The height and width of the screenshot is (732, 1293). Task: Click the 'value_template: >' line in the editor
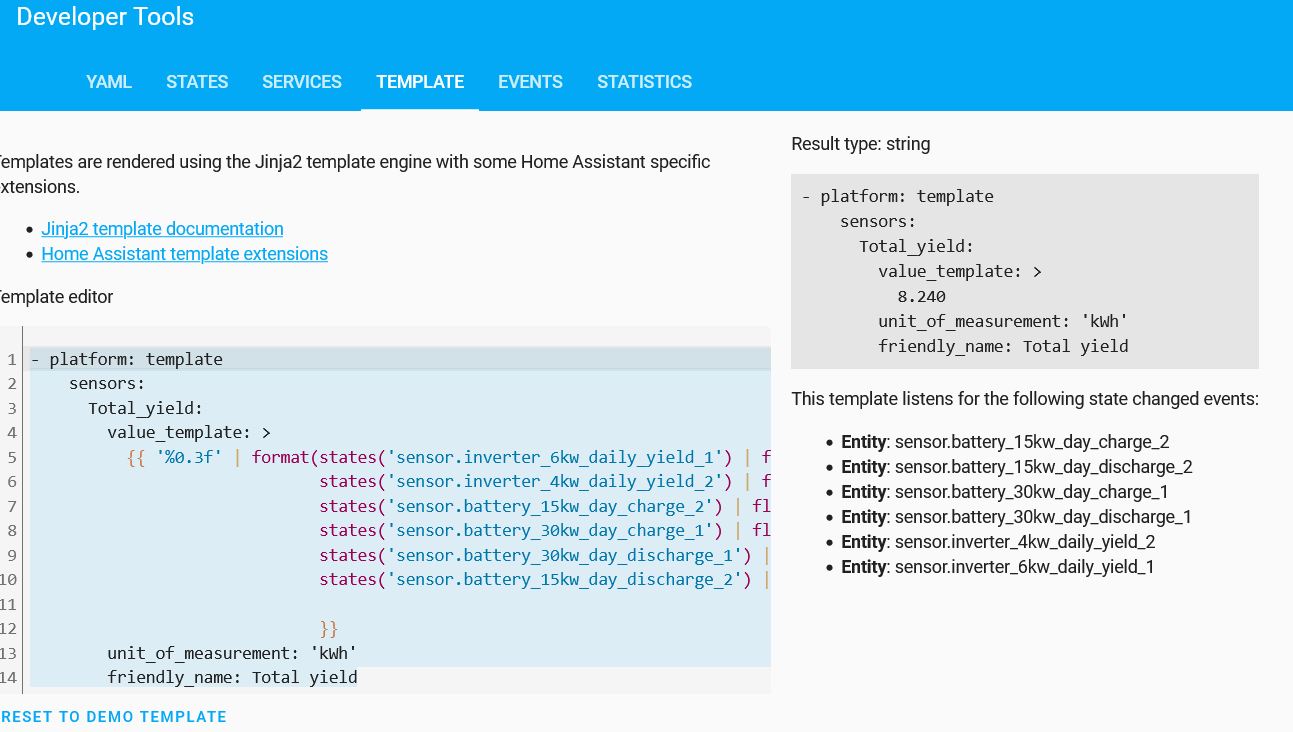(x=189, y=433)
